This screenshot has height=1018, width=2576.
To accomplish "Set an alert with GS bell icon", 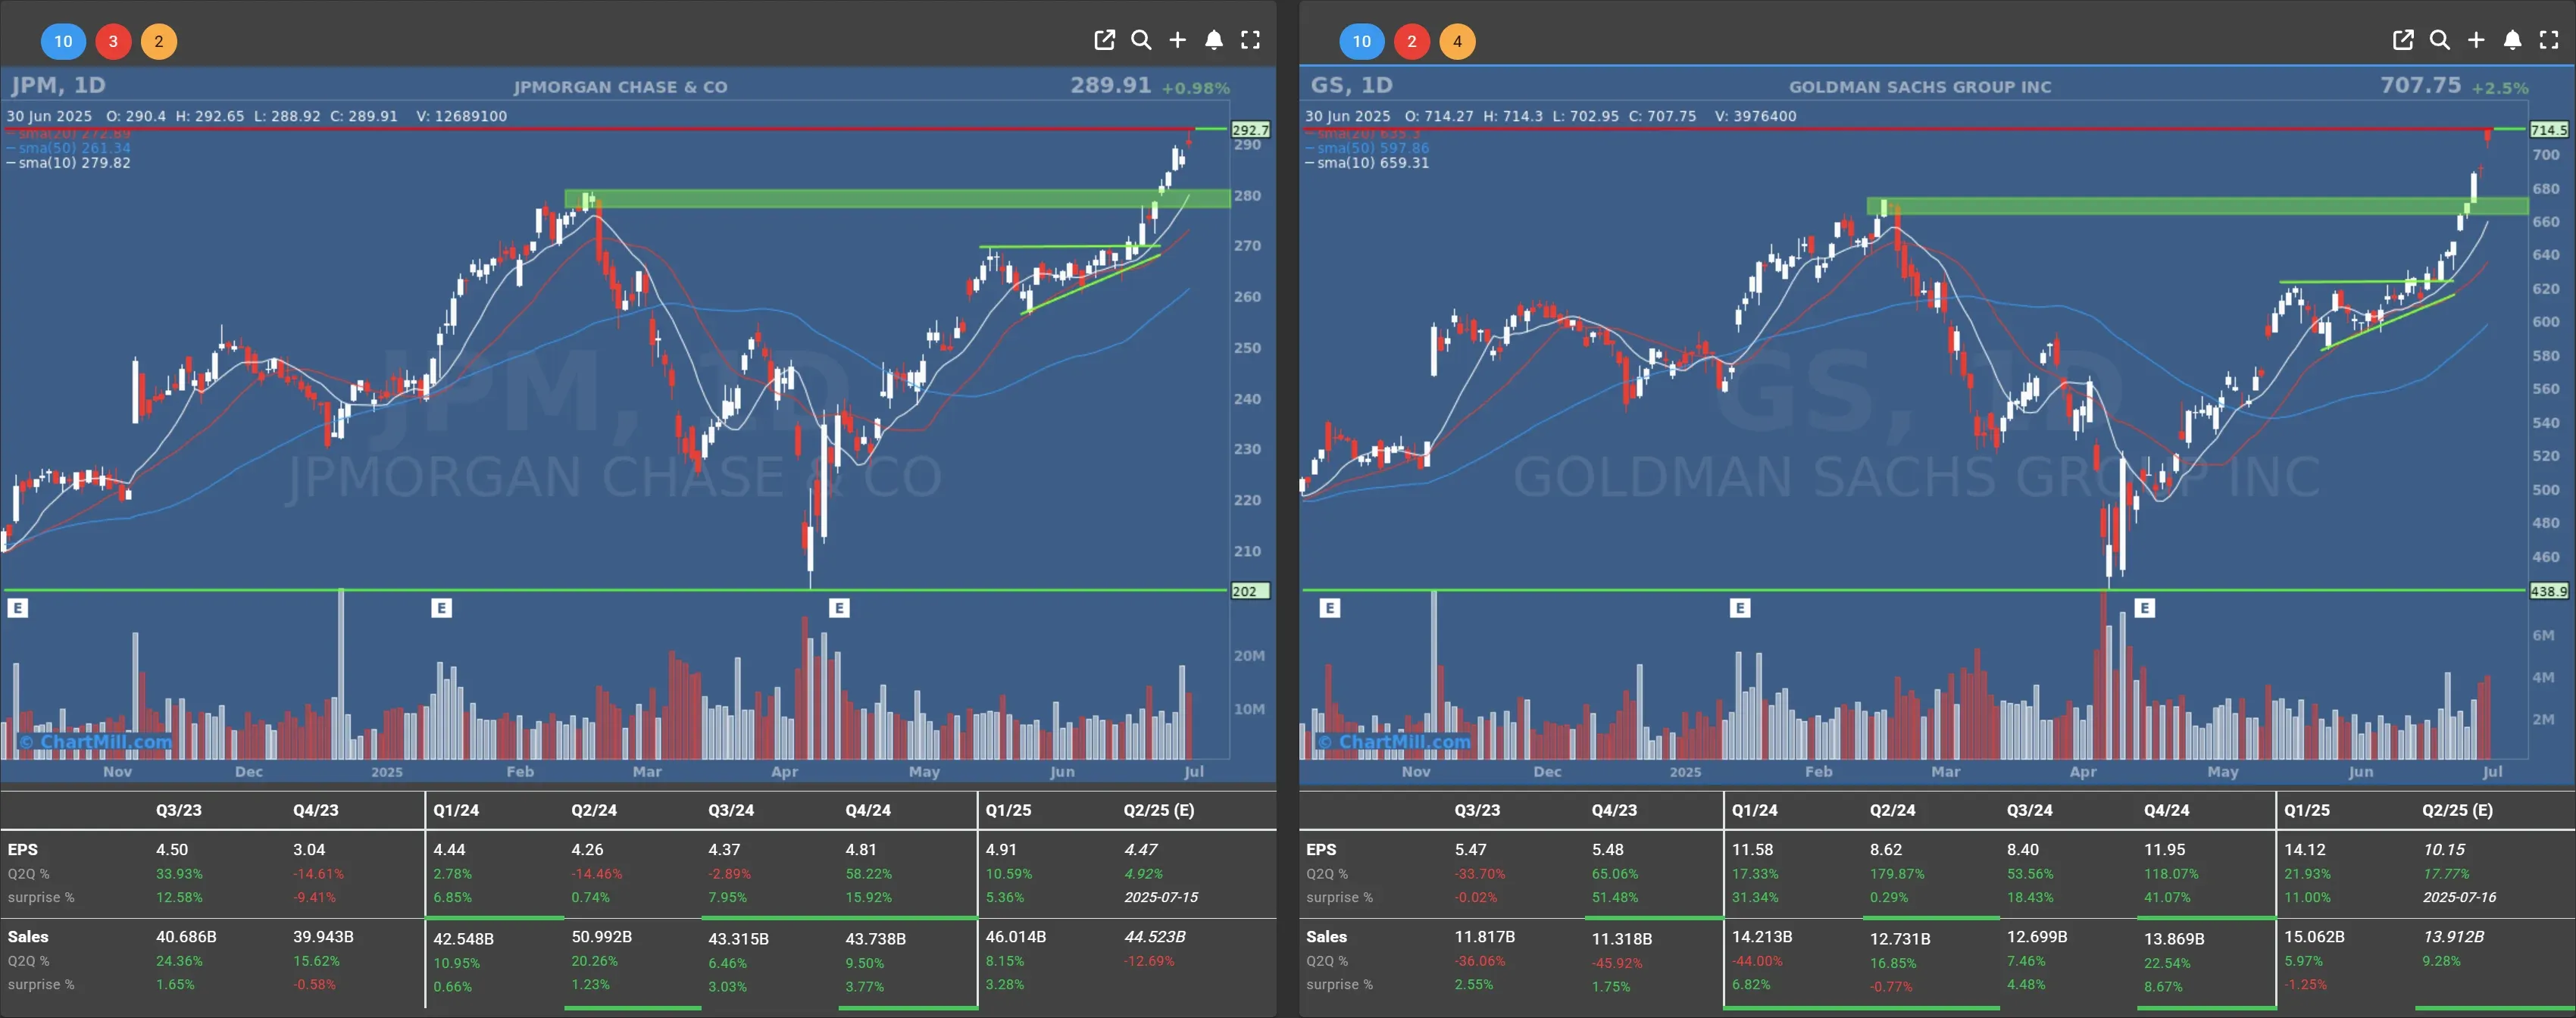I will [x=2512, y=40].
